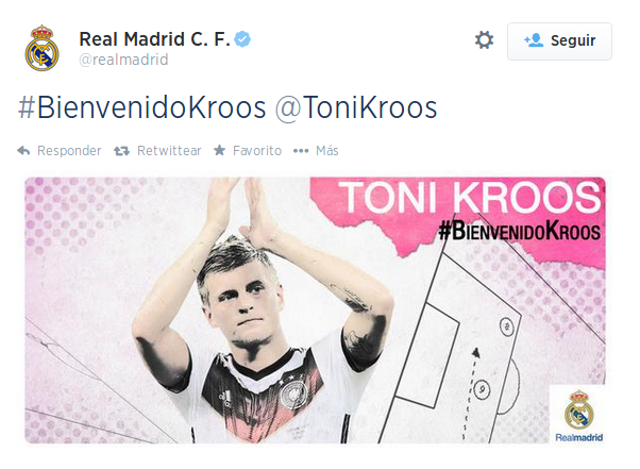Toggle the Favorito star icon
This screenshot has width=640, height=469.
[x=220, y=150]
